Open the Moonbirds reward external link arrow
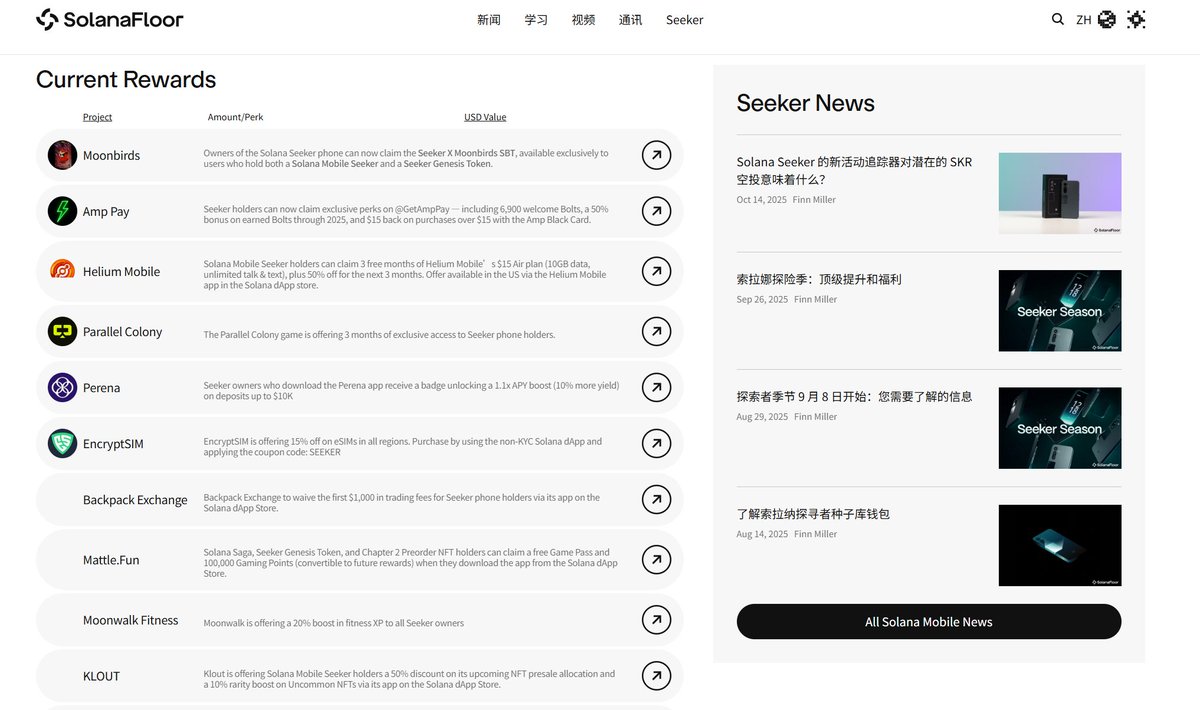 point(656,155)
